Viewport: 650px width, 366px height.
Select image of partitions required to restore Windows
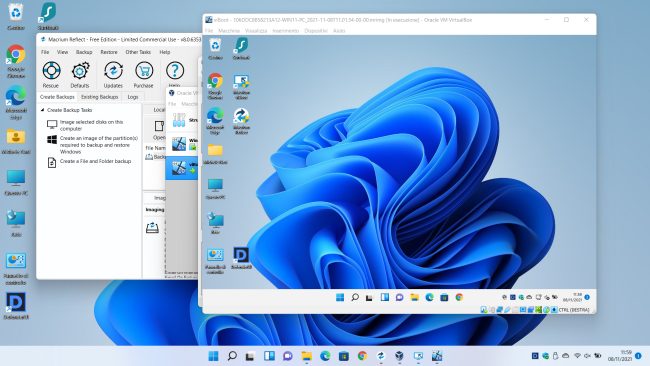[x=92, y=145]
